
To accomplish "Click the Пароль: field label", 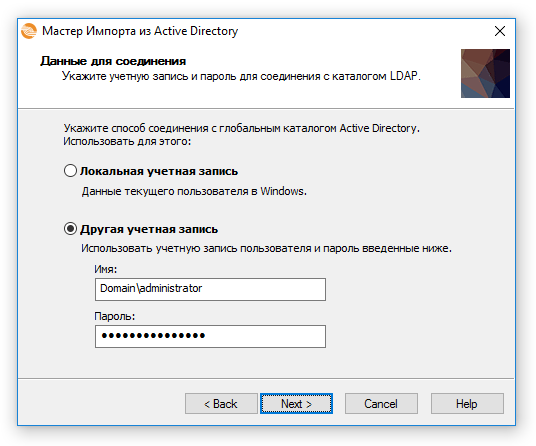I will 115,316.
